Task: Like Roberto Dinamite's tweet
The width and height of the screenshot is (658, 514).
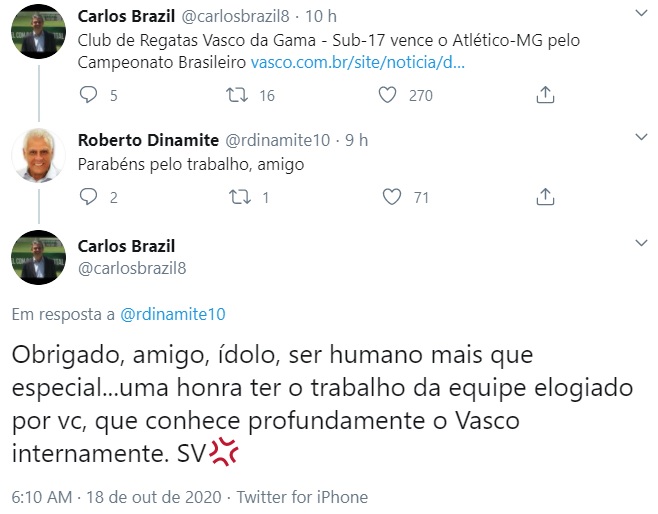Action: 393,197
